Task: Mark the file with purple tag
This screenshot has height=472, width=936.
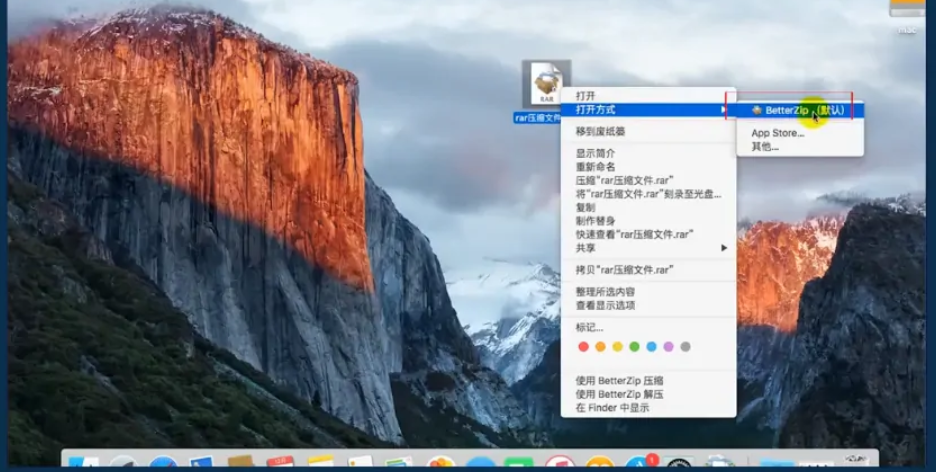Action: [668, 347]
